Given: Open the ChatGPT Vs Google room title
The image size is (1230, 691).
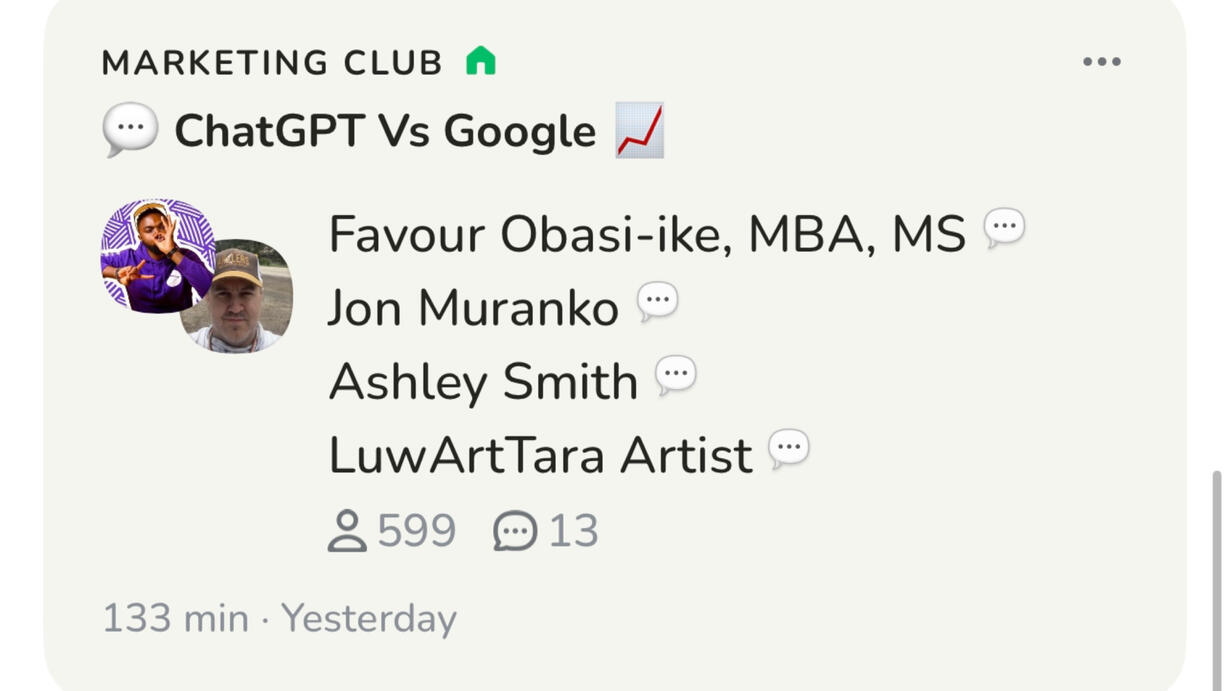Looking at the screenshot, I should click(385, 132).
